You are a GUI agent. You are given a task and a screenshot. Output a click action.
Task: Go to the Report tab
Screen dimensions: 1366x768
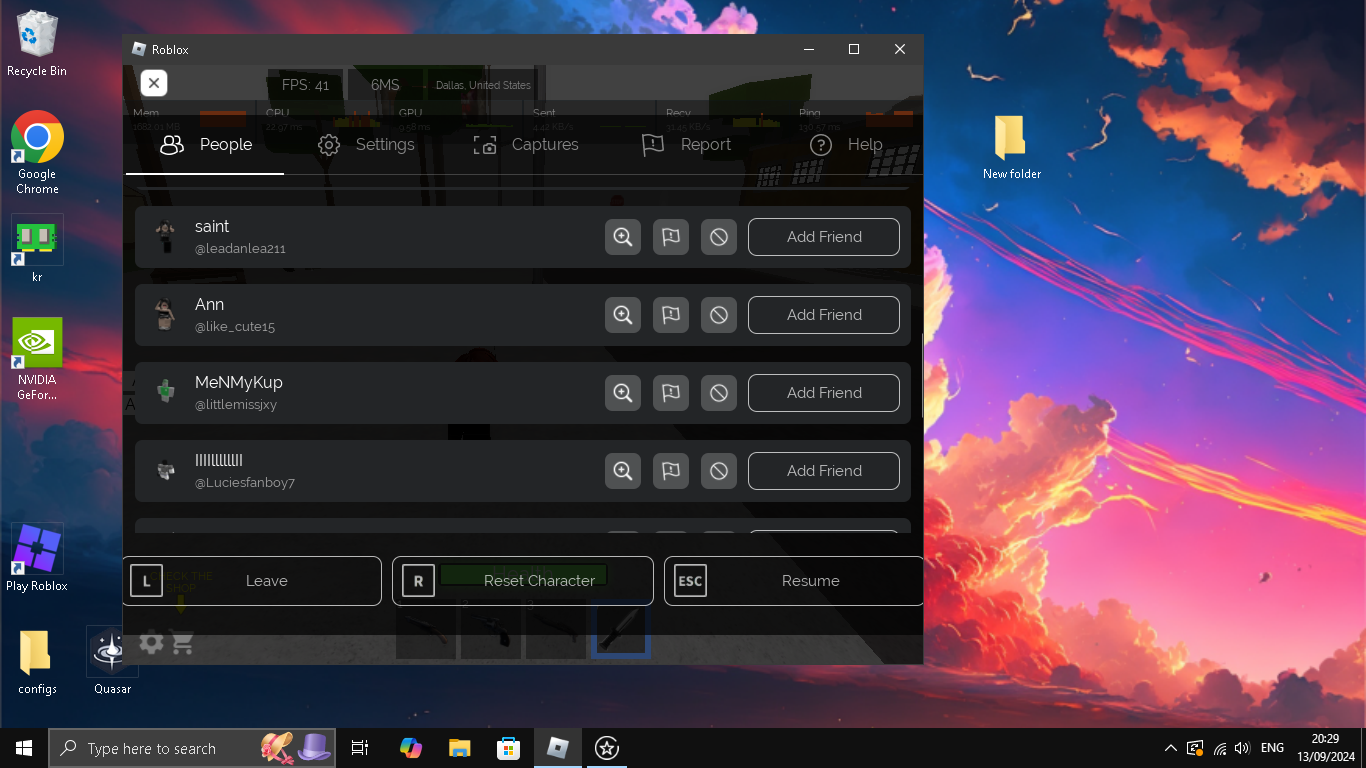(x=686, y=145)
